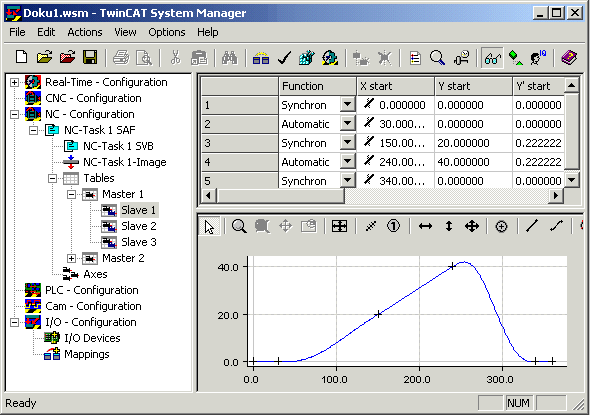Image resolution: width=590 pixels, height=415 pixels.
Task: Click the curved segment tool
Action: (556, 226)
